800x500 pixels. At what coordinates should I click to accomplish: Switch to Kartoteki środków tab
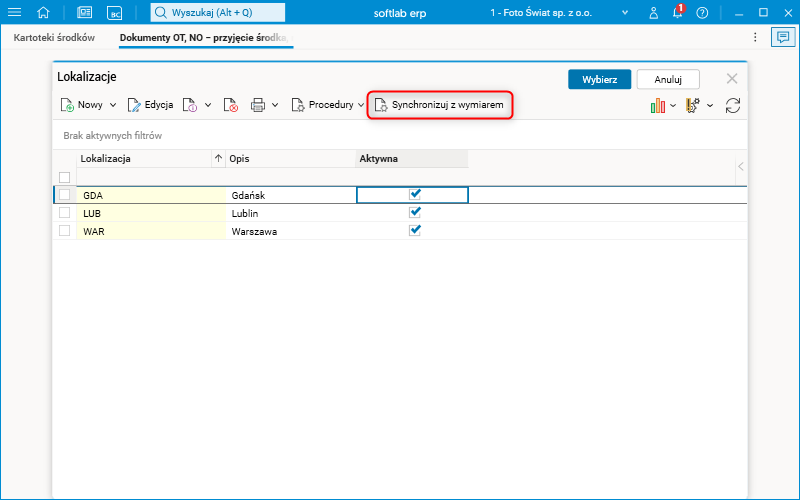(x=54, y=37)
